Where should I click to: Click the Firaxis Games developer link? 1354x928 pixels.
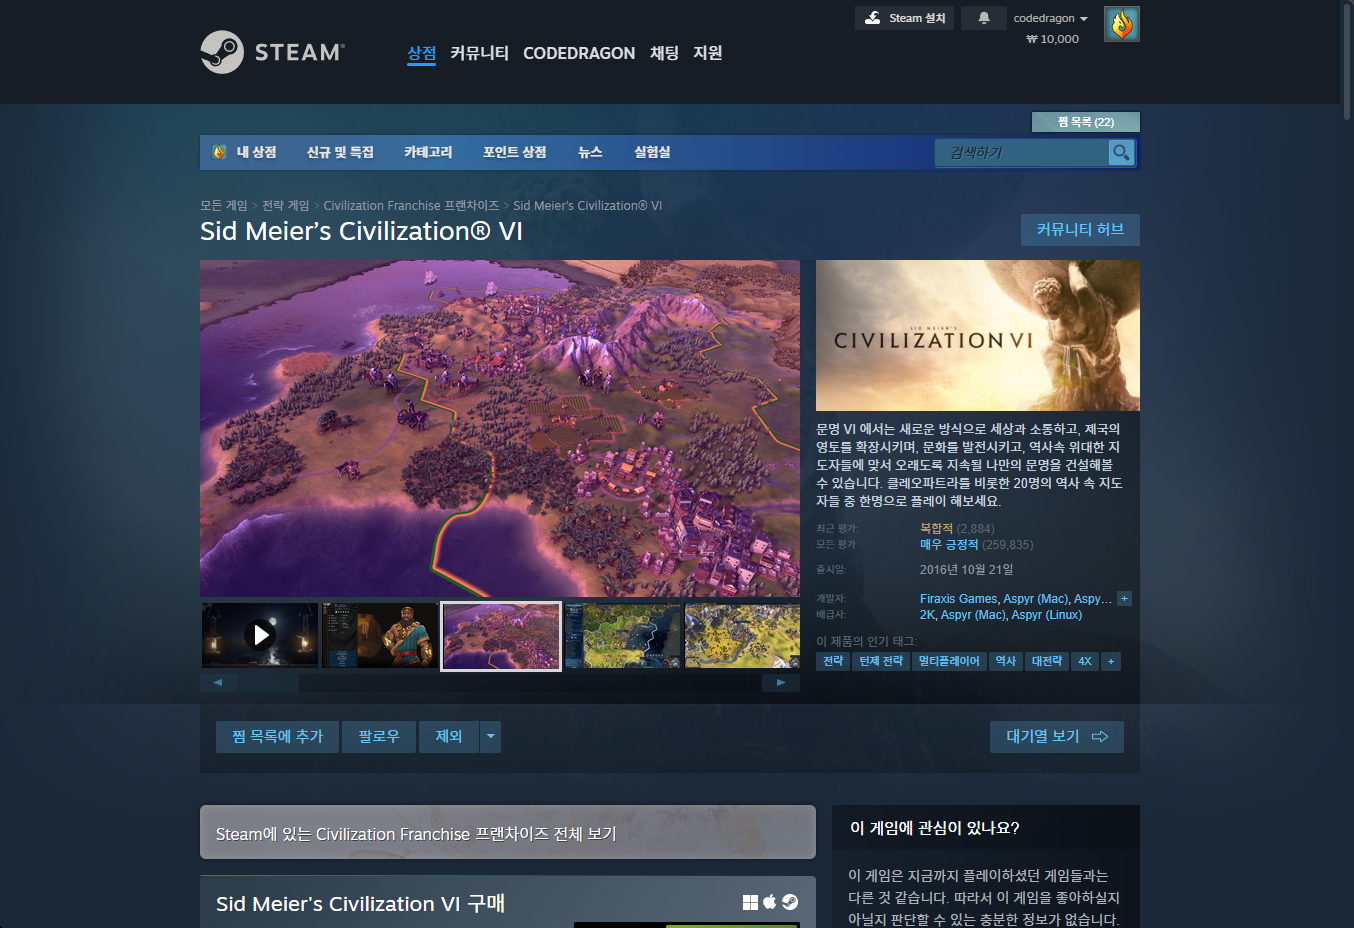tap(958, 599)
